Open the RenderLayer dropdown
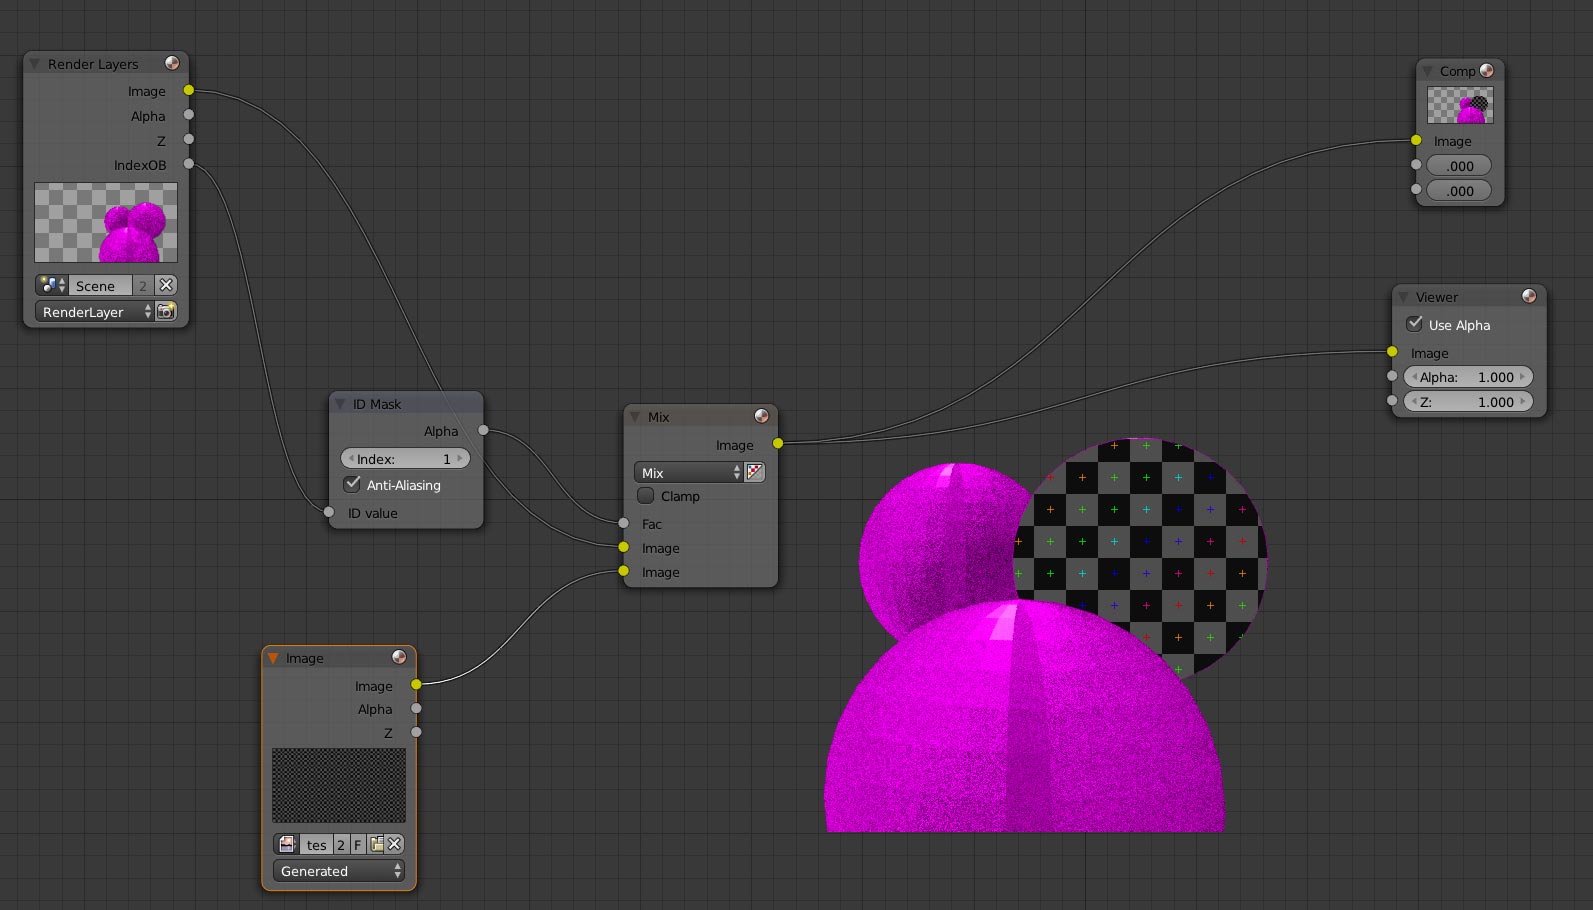The image size is (1593, 910). [95, 311]
